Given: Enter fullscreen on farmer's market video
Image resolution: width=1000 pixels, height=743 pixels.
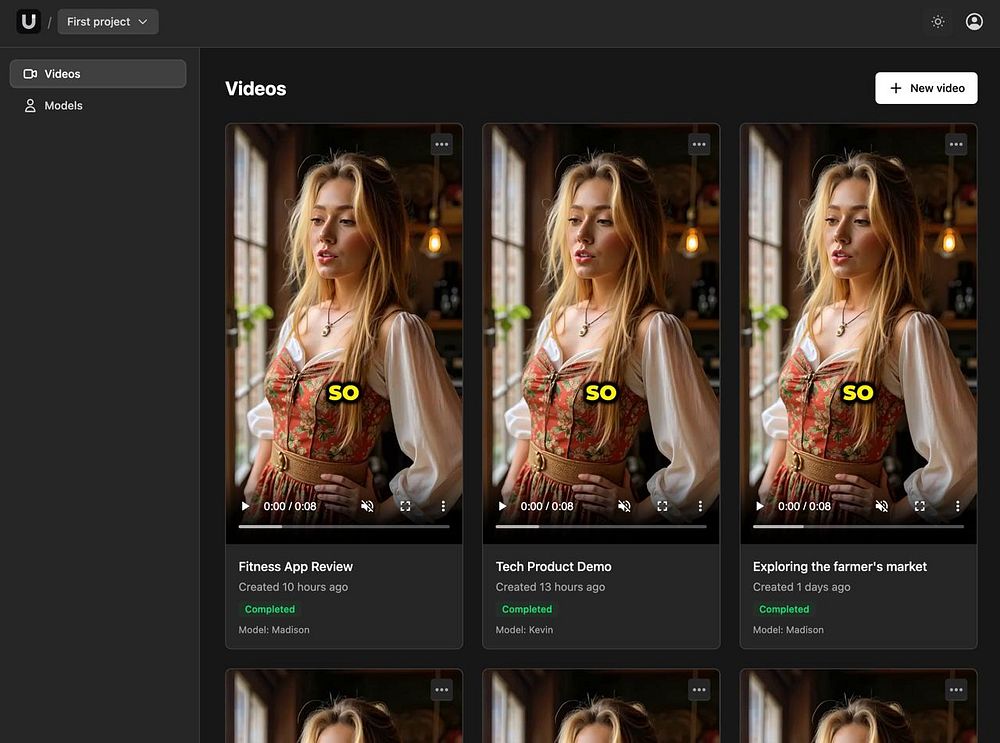Looking at the screenshot, I should tap(920, 506).
